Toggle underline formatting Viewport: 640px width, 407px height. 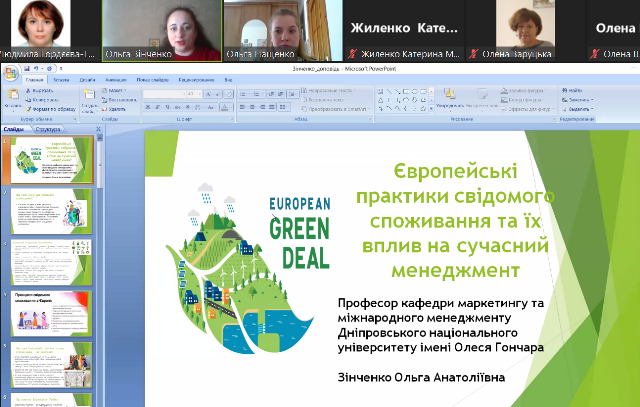tap(167, 107)
